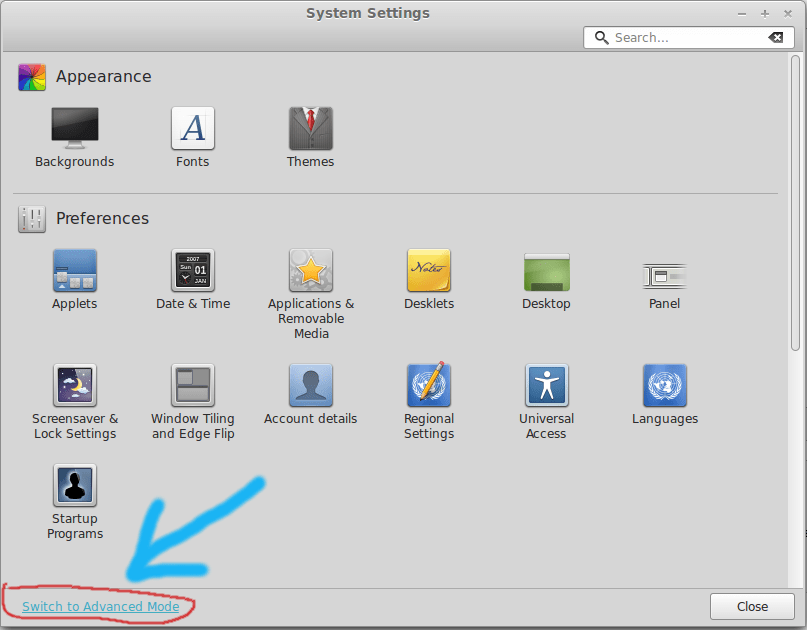The height and width of the screenshot is (630, 807).
Task: Clear the search box with the erase icon
Action: (776, 37)
